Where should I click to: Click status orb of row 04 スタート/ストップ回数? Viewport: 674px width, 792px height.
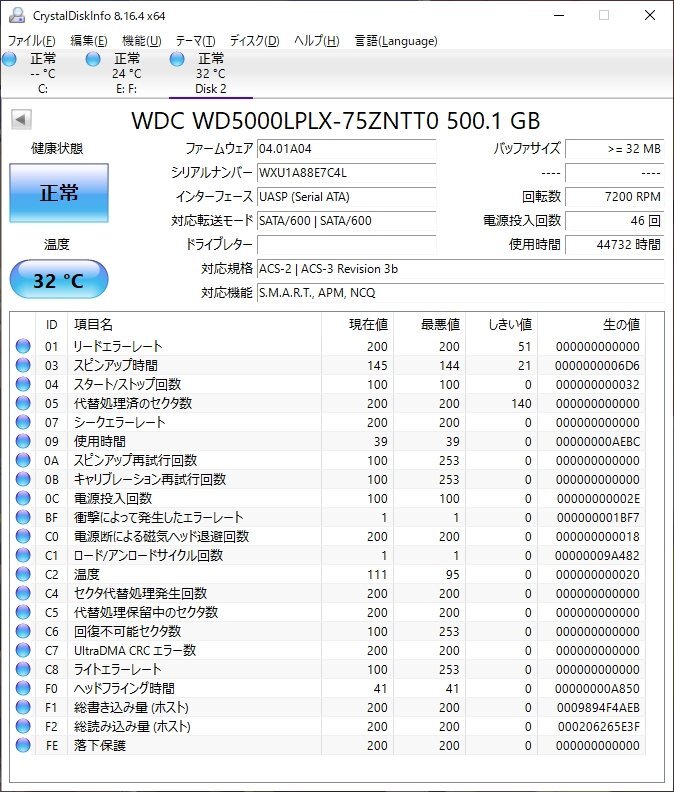pyautogui.click(x=23, y=384)
